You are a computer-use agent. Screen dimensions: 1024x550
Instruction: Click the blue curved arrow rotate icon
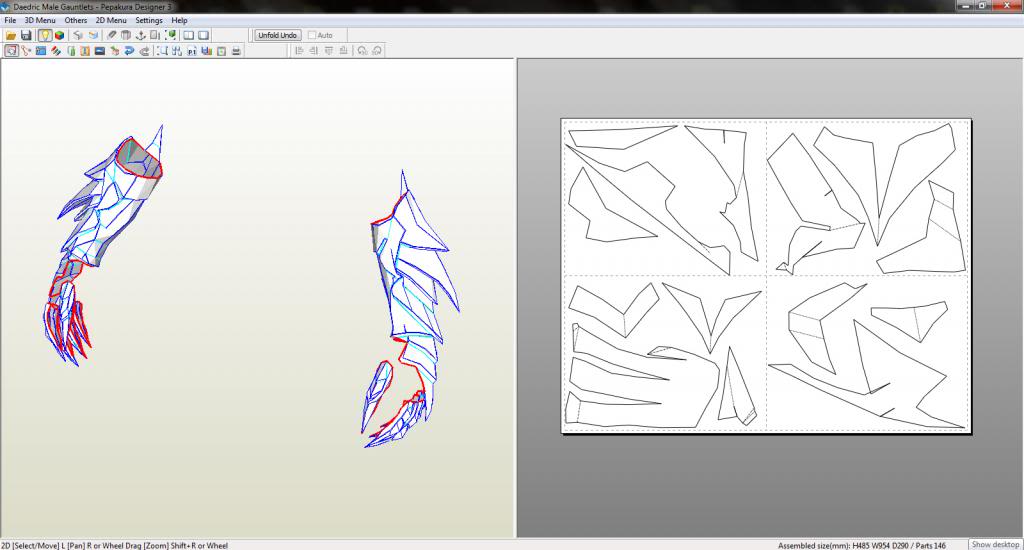[x=129, y=50]
